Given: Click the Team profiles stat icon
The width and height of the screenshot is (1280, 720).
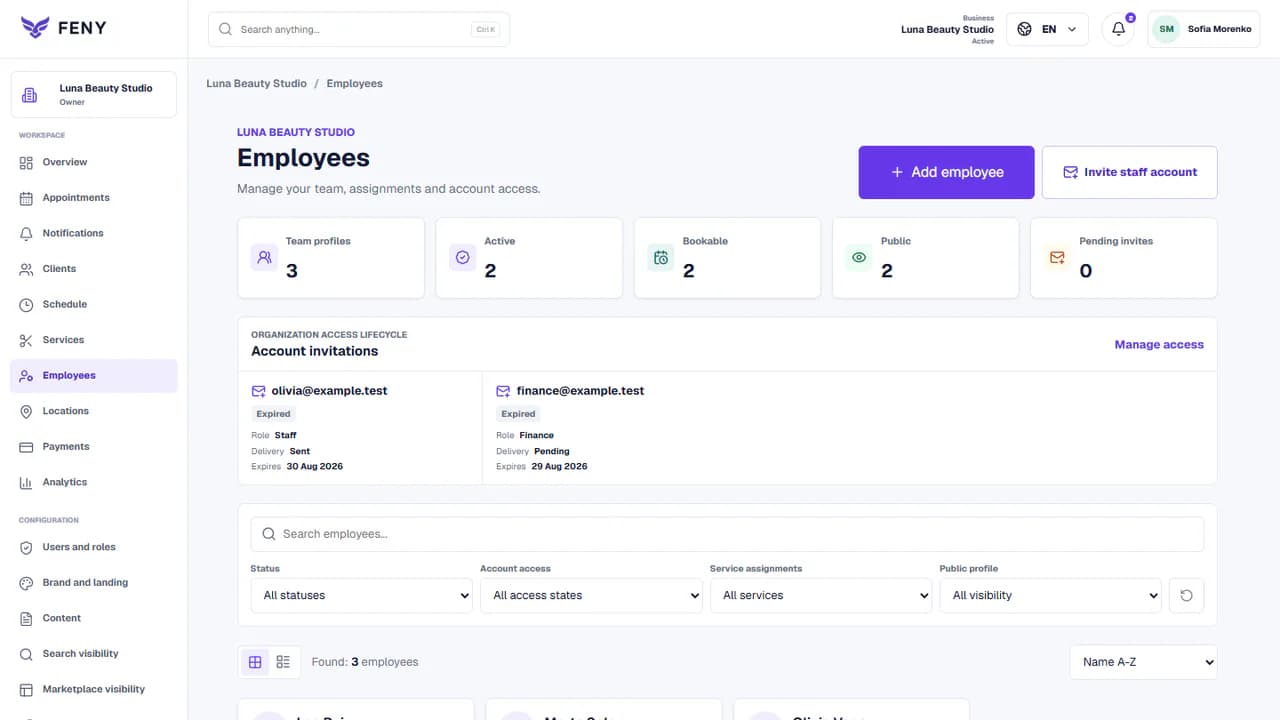Looking at the screenshot, I should [x=264, y=258].
